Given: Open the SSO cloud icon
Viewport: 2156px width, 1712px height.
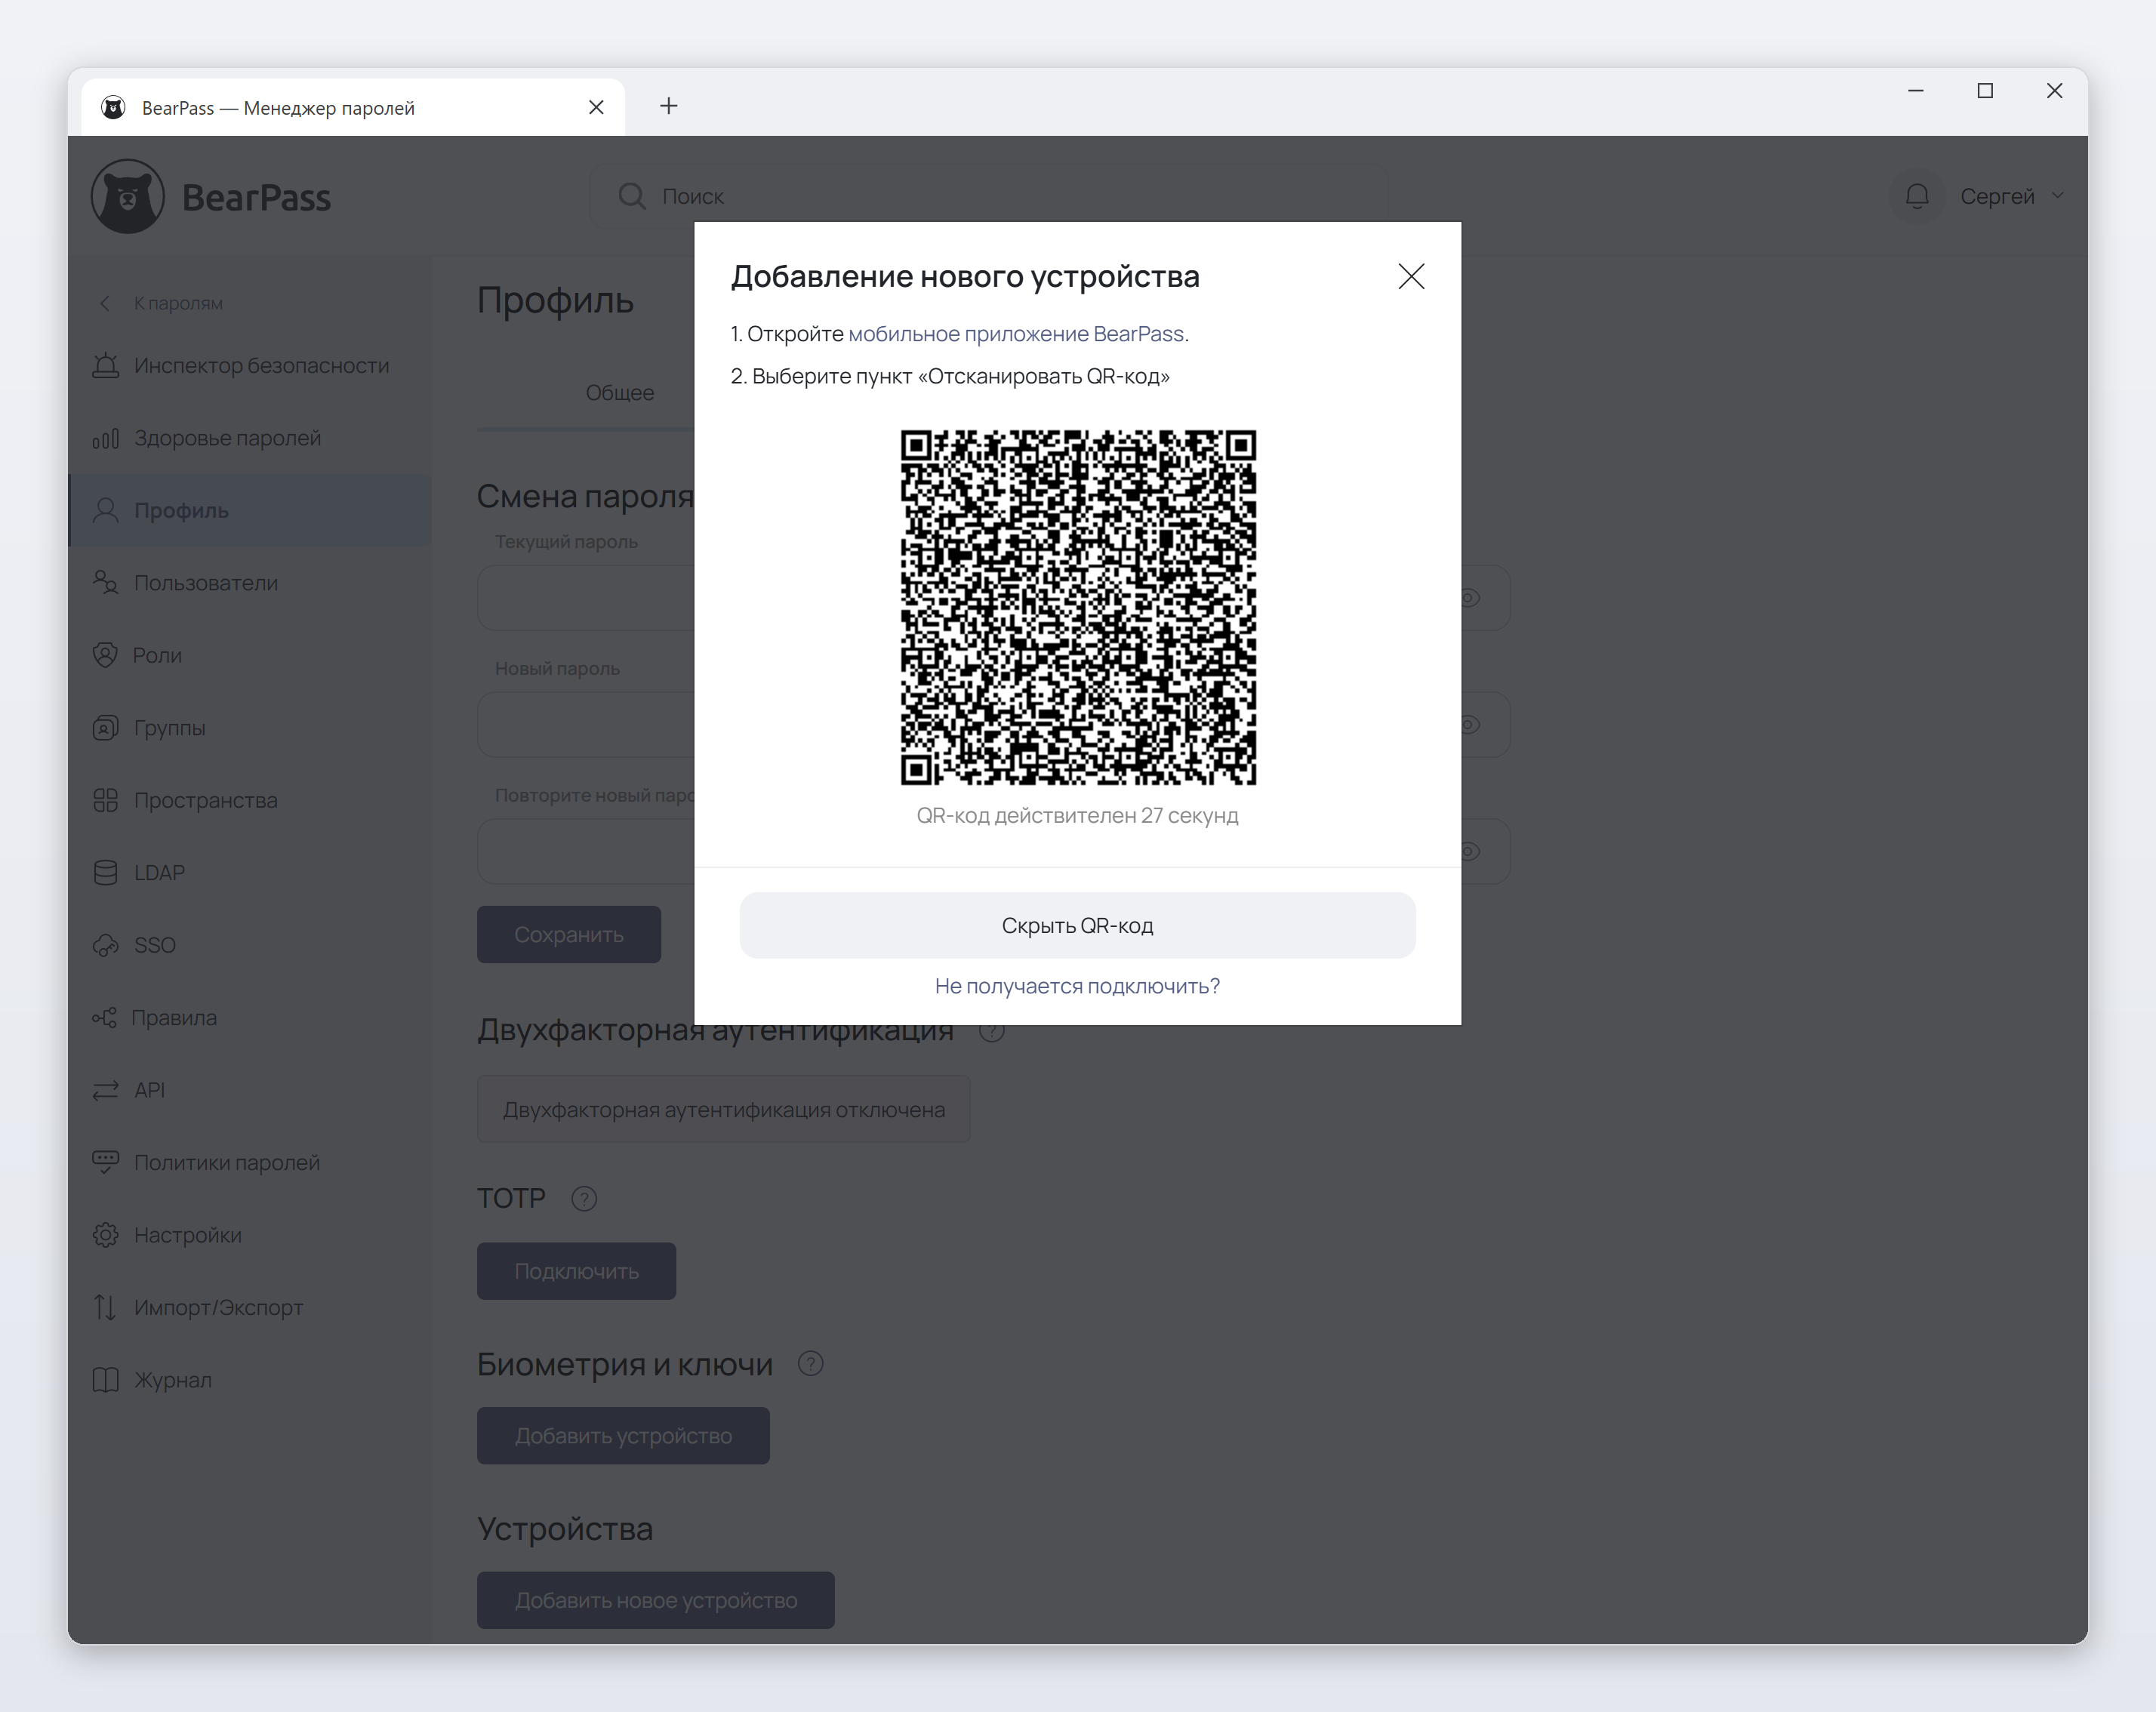Looking at the screenshot, I should click(x=105, y=945).
